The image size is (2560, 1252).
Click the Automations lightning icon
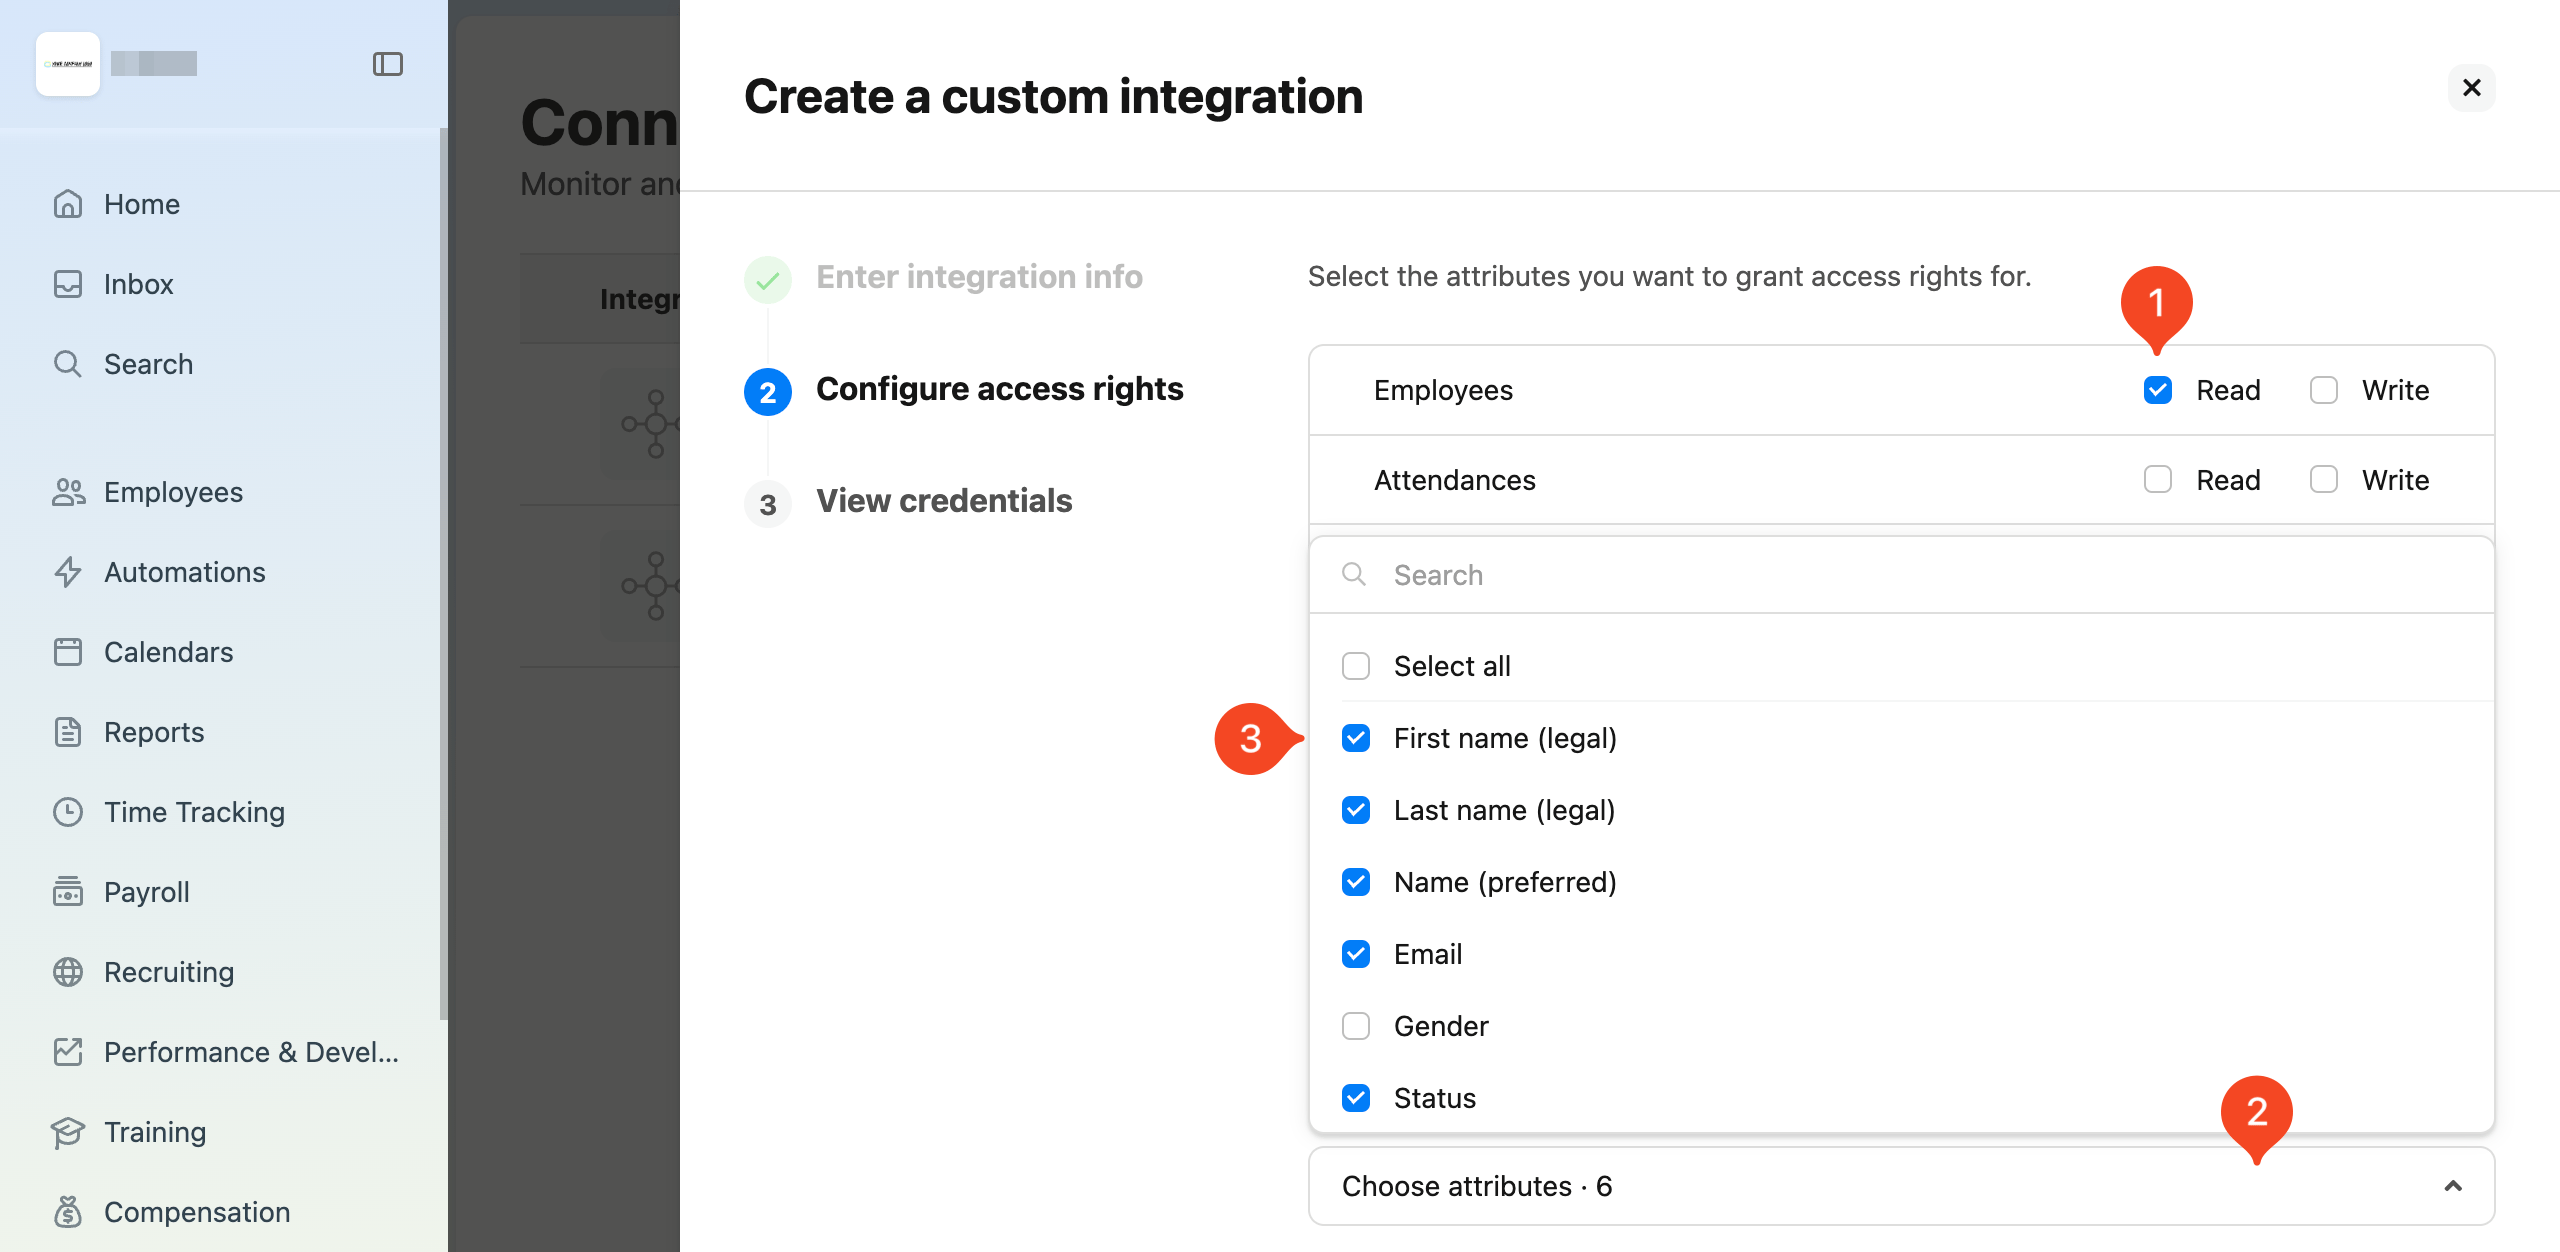pyautogui.click(x=68, y=572)
